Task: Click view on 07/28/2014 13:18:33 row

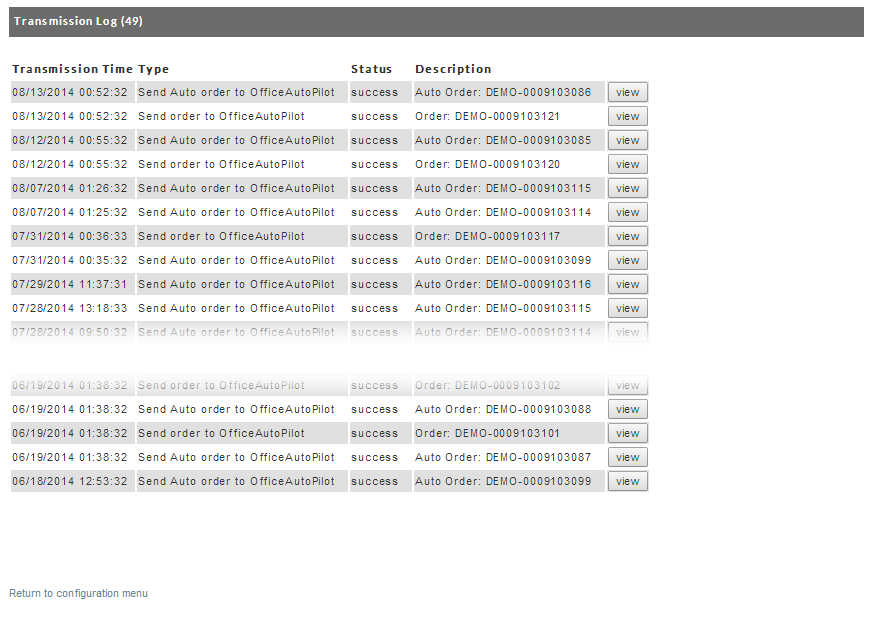Action: coord(627,308)
